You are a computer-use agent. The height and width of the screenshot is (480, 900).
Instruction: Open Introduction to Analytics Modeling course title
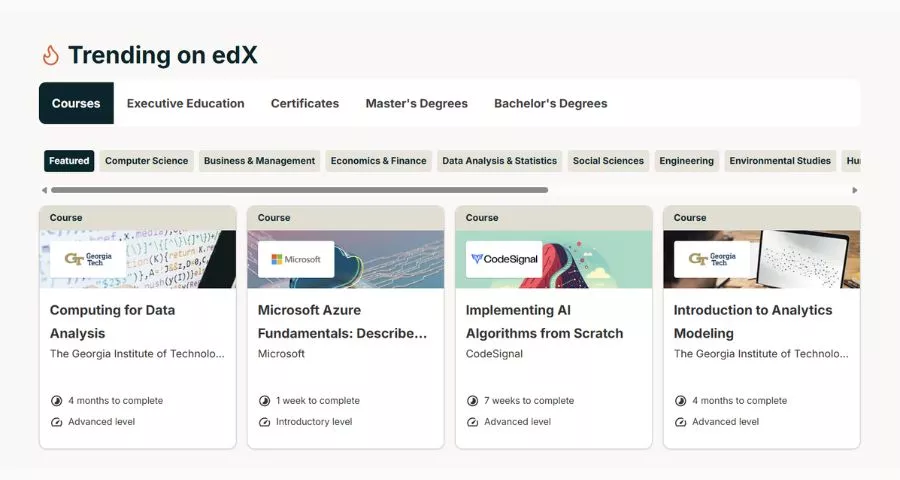pyautogui.click(x=752, y=322)
